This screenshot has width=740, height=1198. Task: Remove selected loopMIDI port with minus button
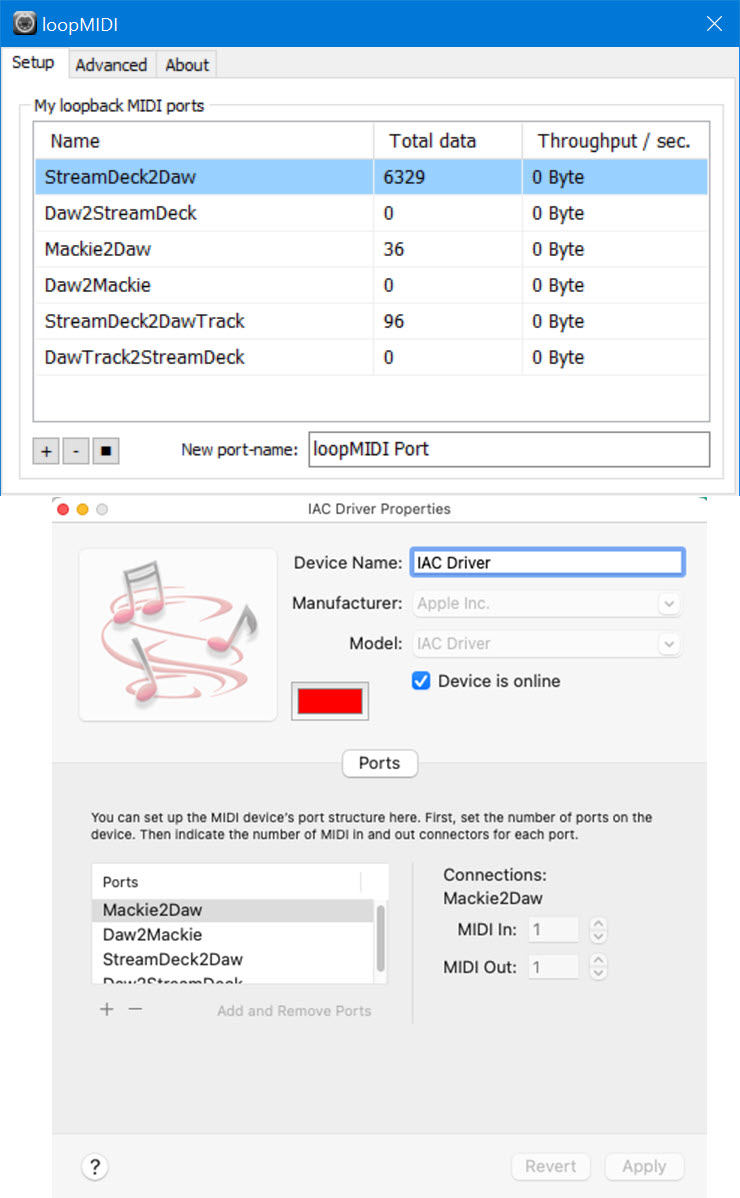tap(76, 451)
